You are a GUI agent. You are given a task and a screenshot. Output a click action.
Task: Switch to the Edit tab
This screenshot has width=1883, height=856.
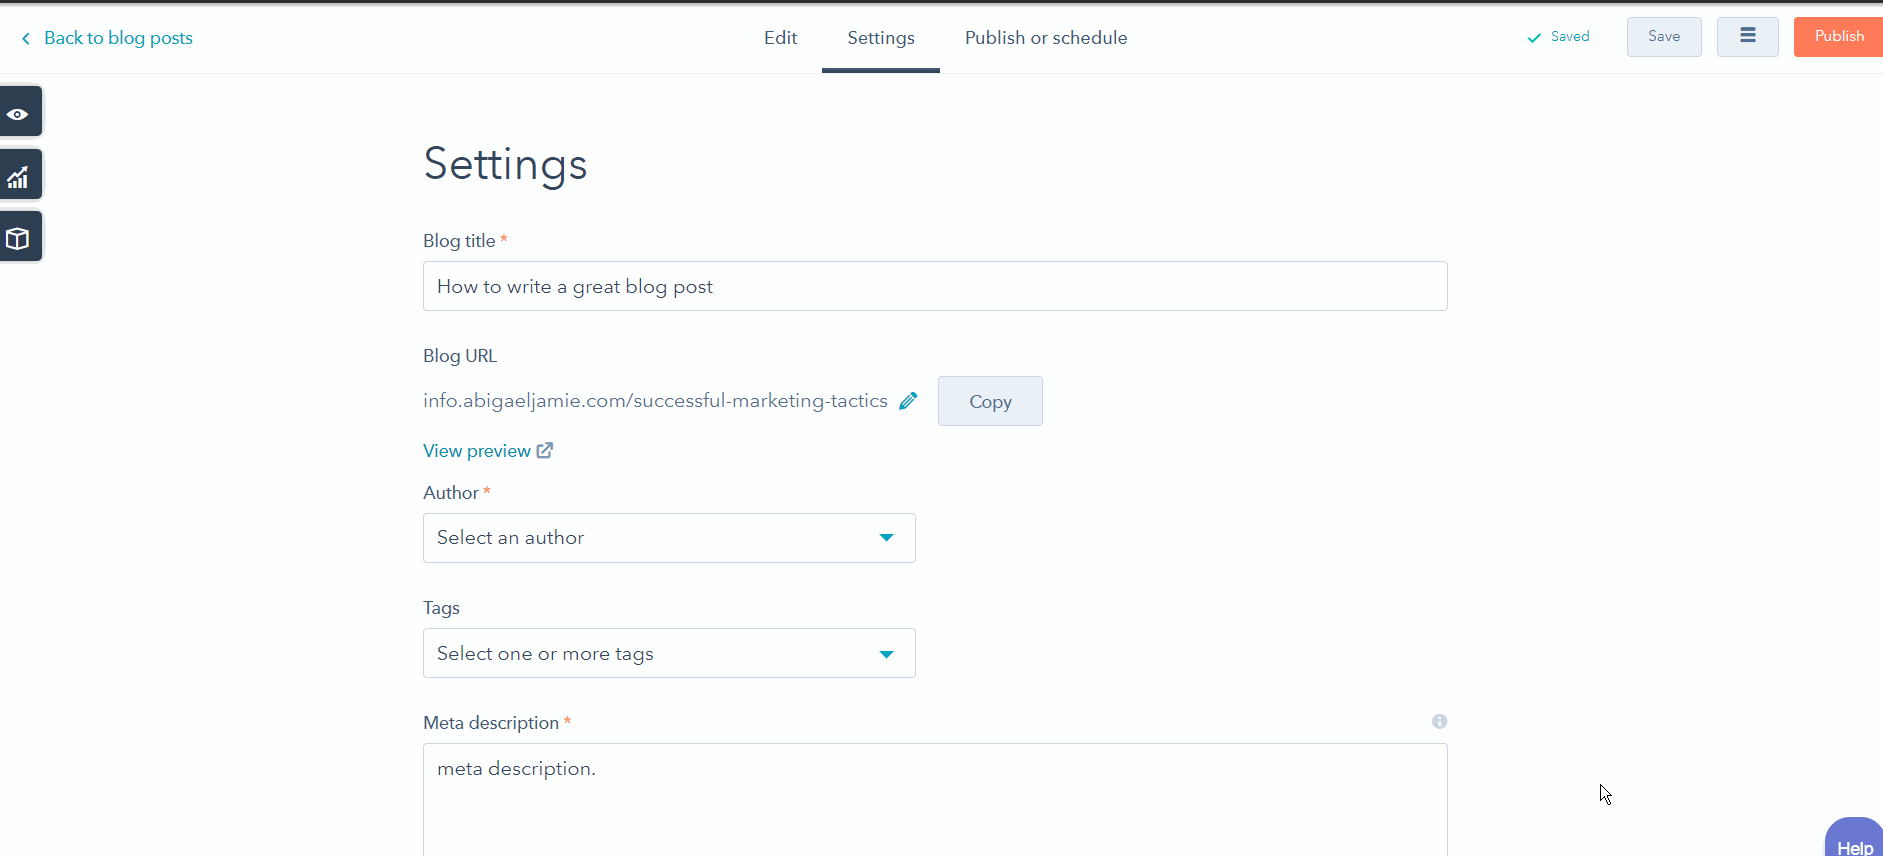780,38
